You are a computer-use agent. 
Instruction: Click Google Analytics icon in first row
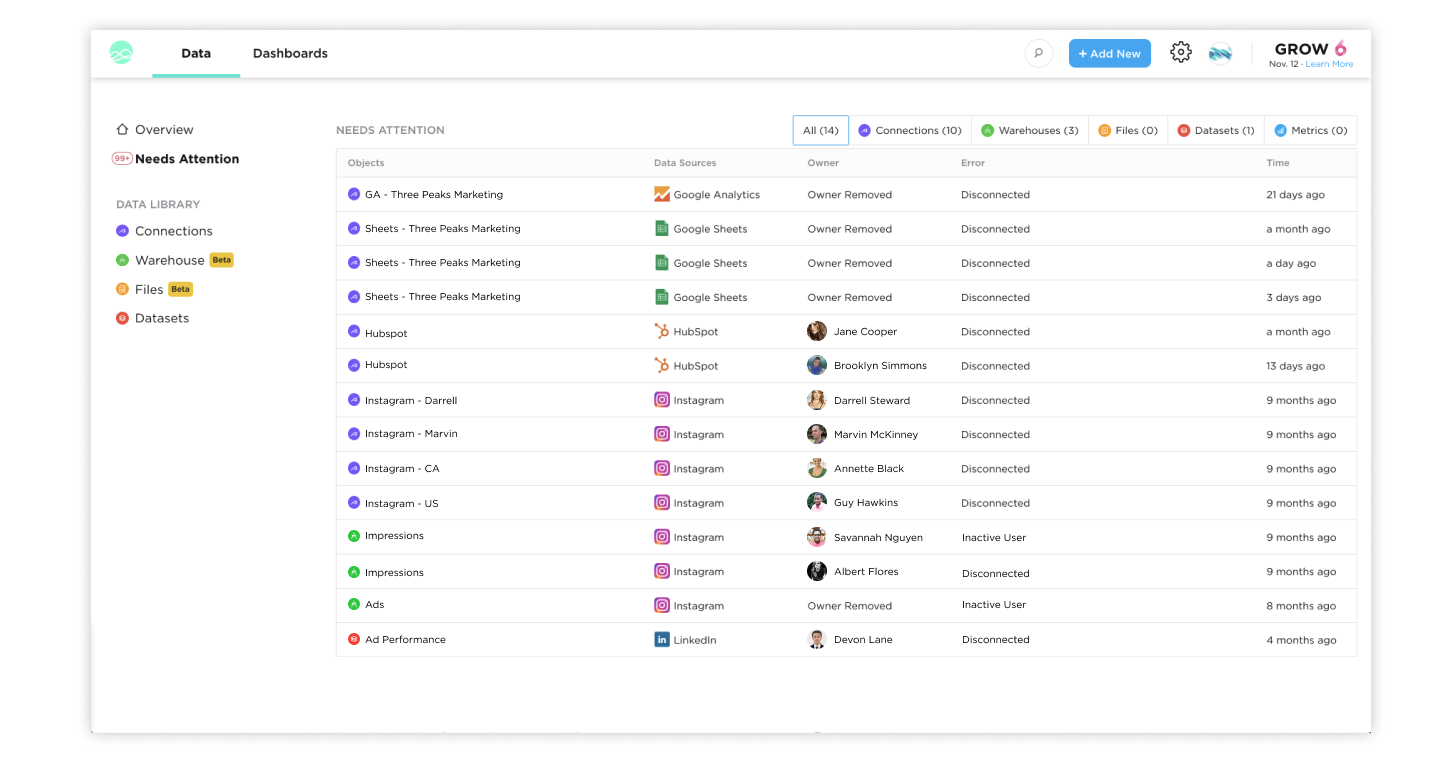tap(661, 195)
